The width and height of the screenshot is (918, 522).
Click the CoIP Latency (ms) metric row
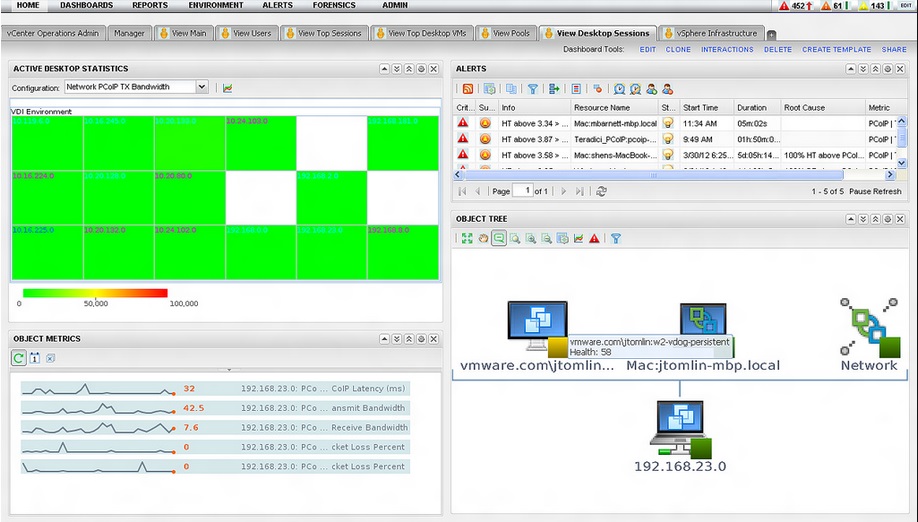pos(215,389)
